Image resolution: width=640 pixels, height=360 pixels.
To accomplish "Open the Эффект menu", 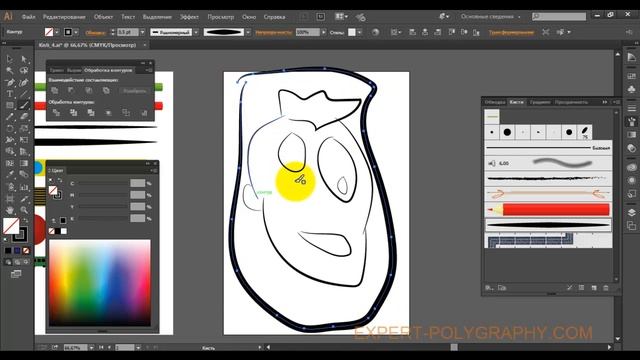I will tap(189, 17).
